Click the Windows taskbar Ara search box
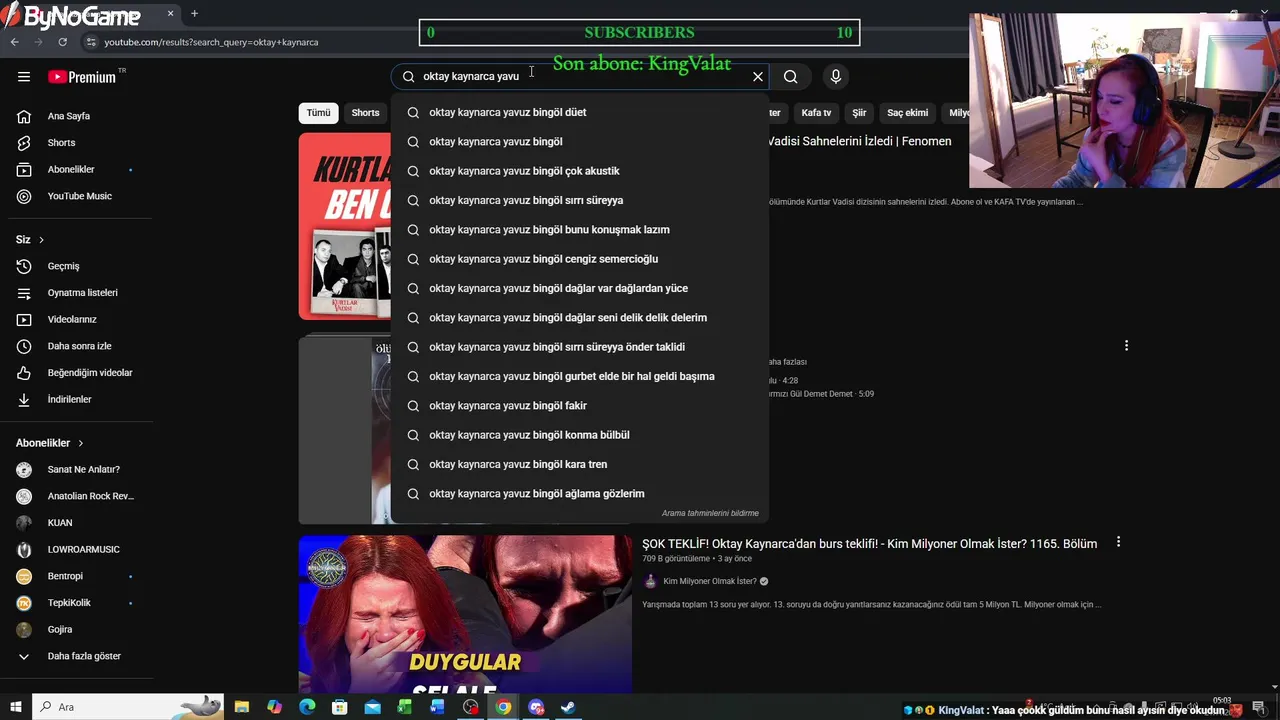1280x720 pixels. click(127, 707)
